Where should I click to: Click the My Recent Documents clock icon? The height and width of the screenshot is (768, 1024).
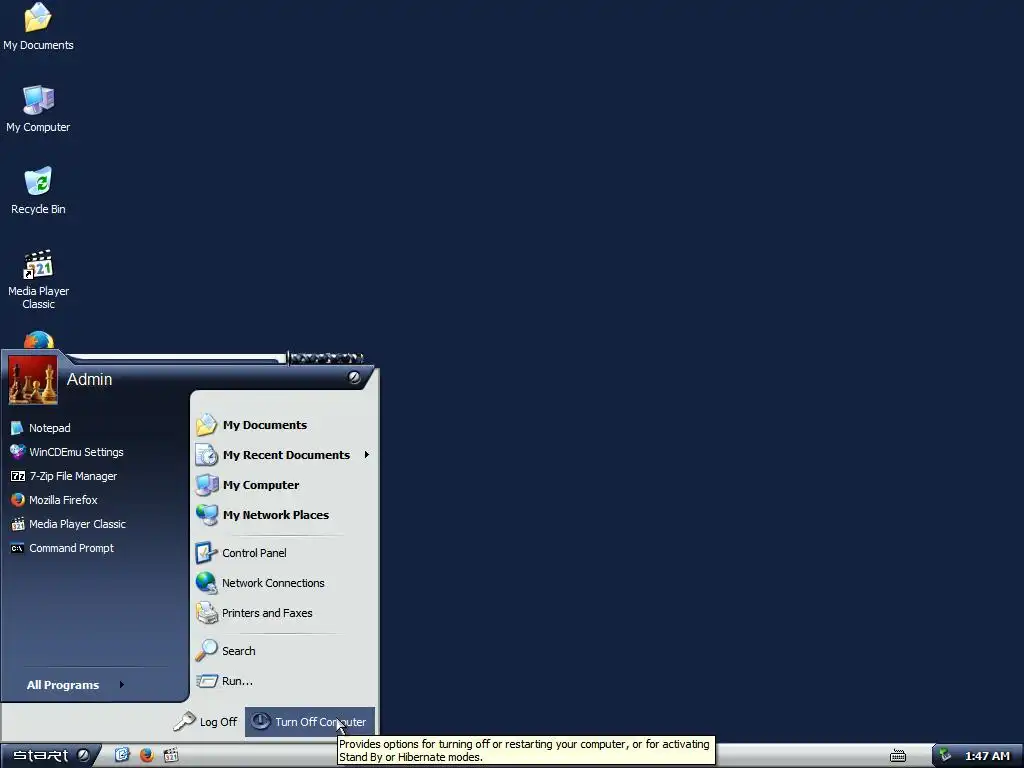coord(206,455)
